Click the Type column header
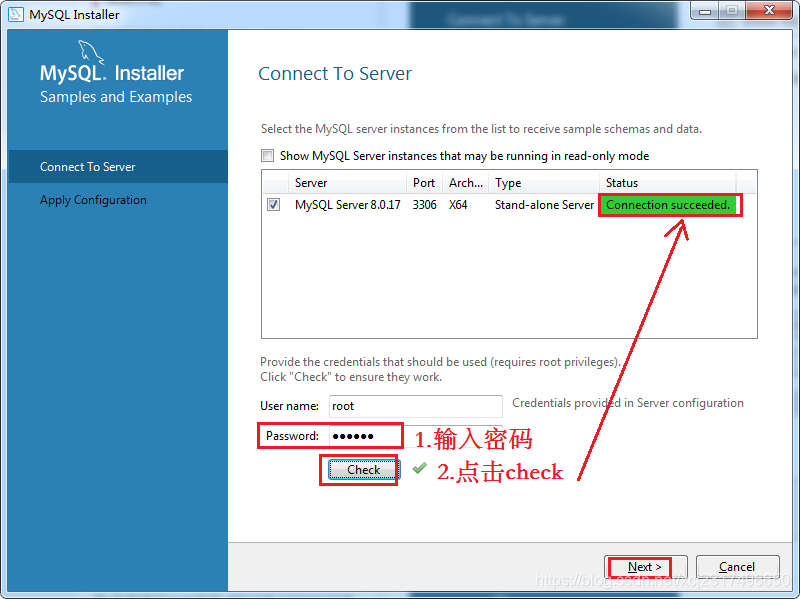The width and height of the screenshot is (800, 599). click(x=544, y=183)
